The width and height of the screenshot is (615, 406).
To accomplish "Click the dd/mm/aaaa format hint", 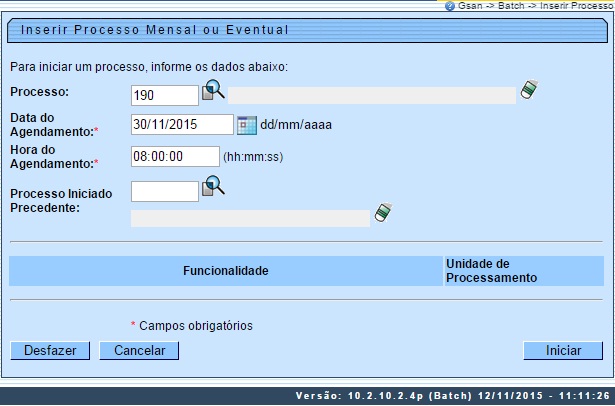I will 296,125.
